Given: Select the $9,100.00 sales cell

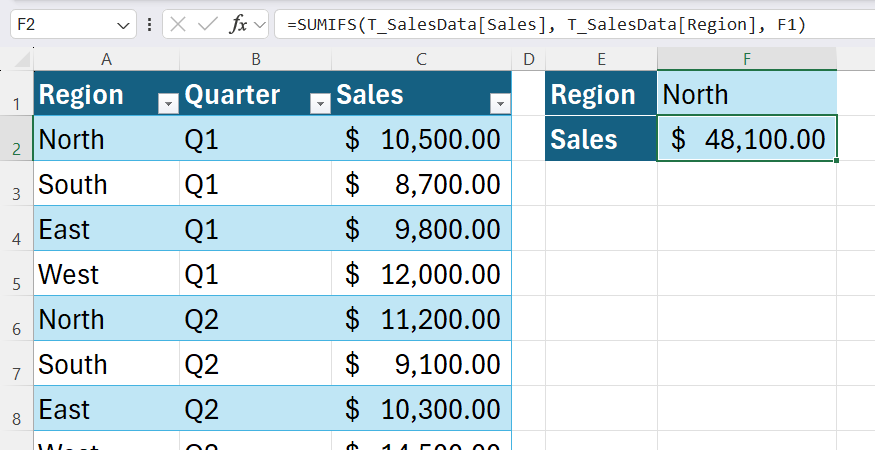Looking at the screenshot, I should [421, 363].
